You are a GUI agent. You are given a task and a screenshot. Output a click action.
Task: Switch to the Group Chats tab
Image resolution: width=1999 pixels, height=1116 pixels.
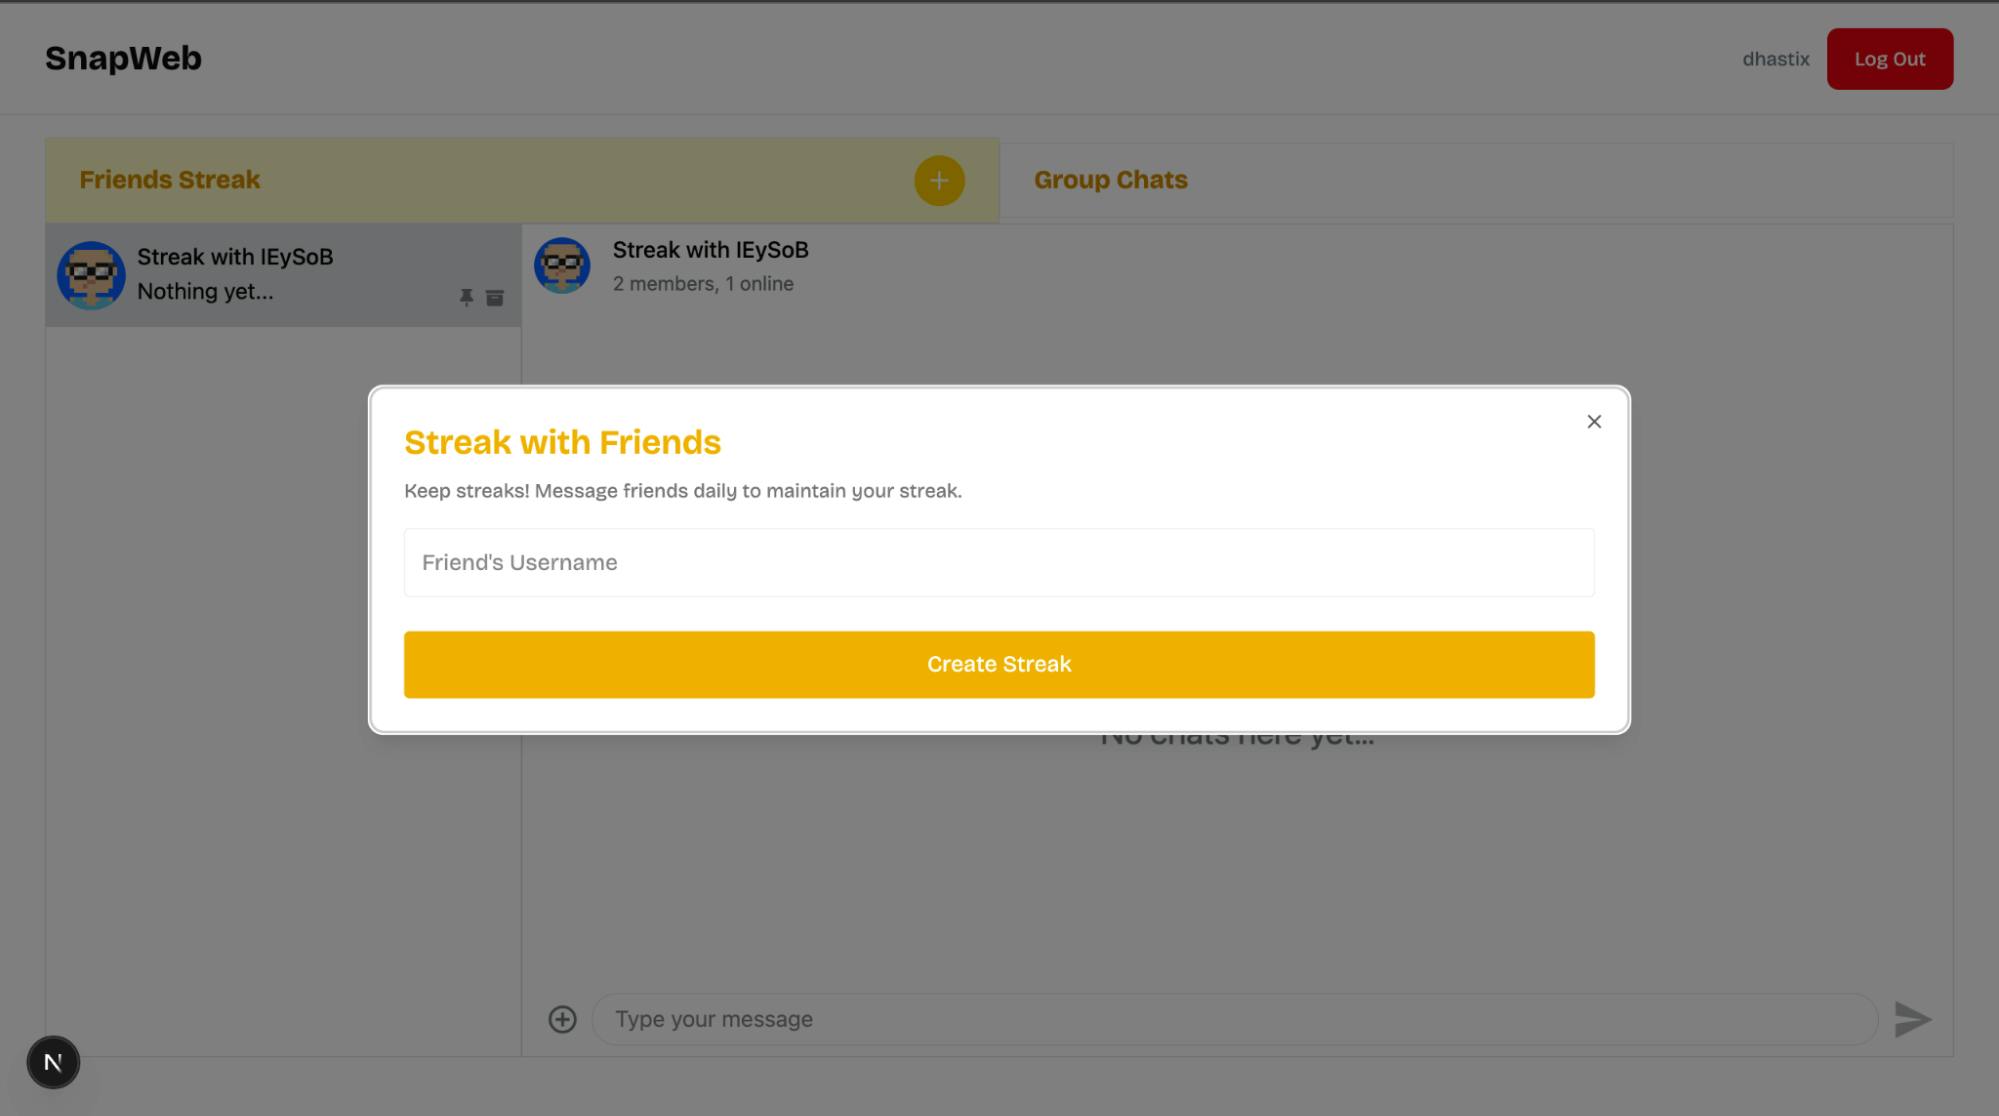pyautogui.click(x=1110, y=180)
